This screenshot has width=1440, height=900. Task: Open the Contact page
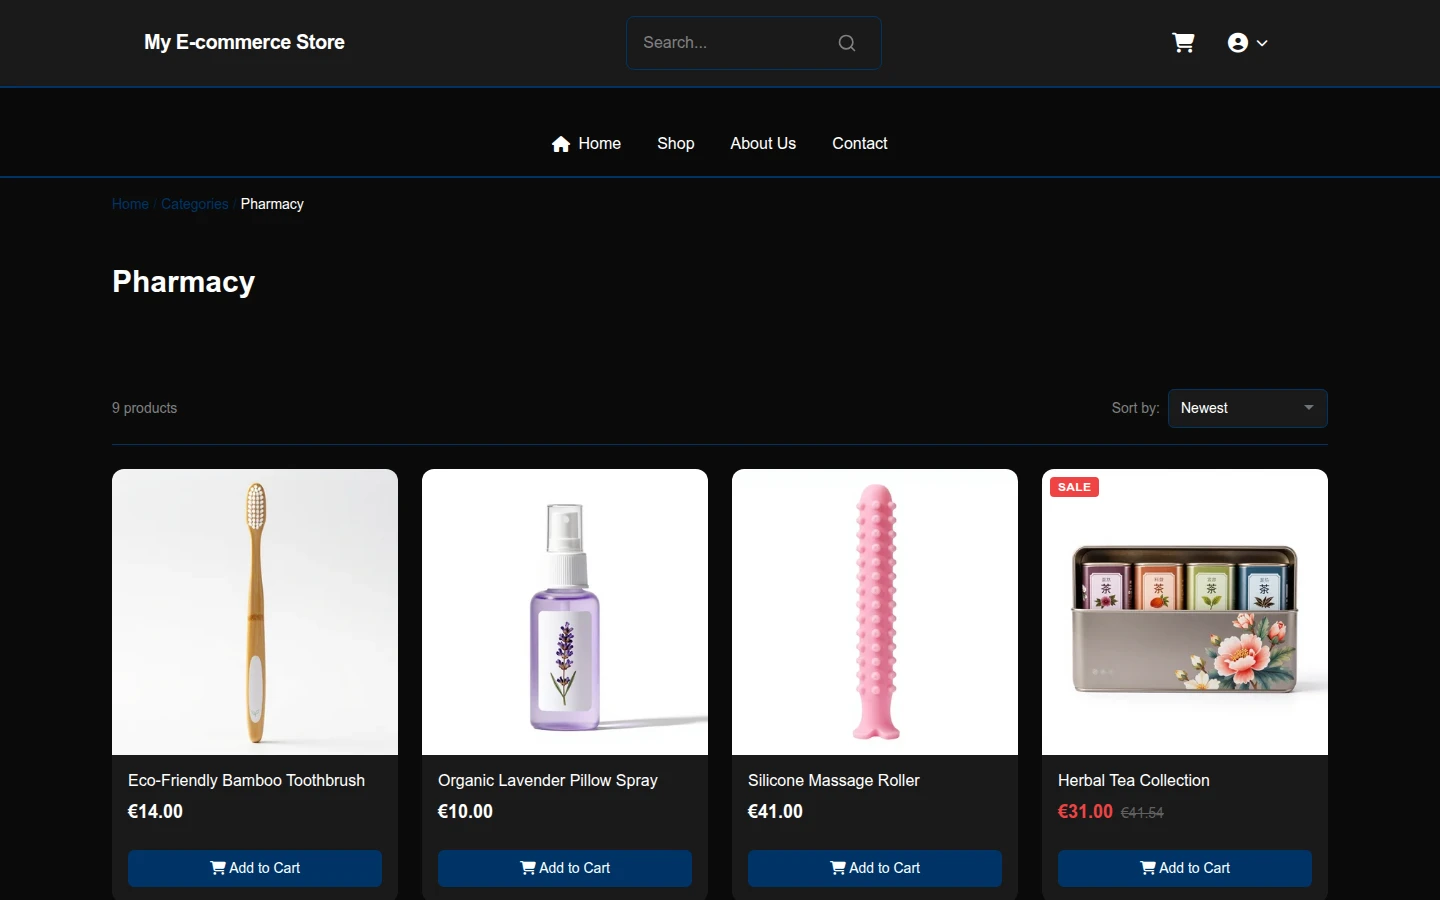point(860,143)
